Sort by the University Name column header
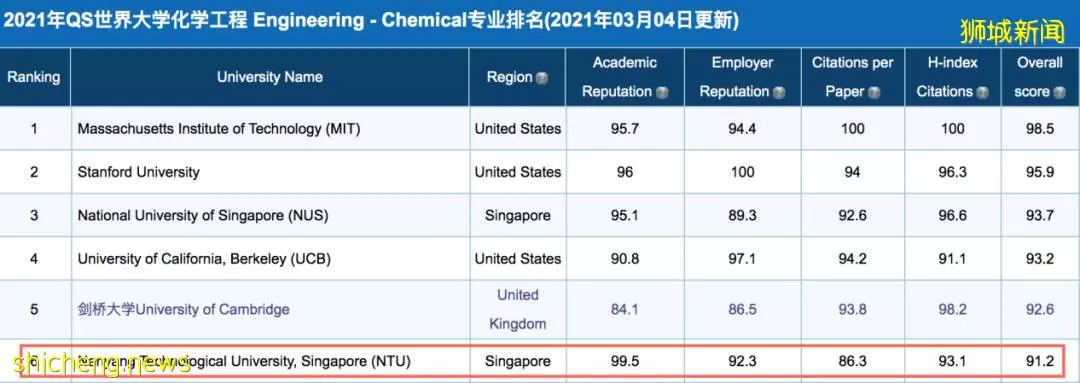Screen dimensions: 1080x383 (x=270, y=77)
